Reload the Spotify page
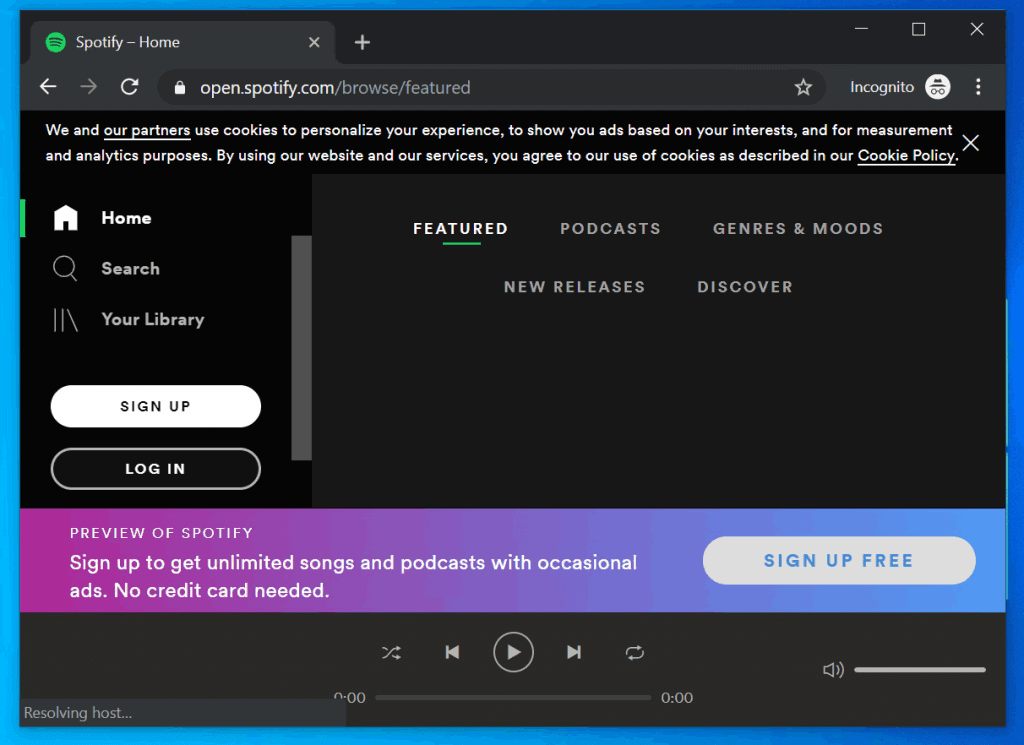1024x745 pixels. point(129,87)
